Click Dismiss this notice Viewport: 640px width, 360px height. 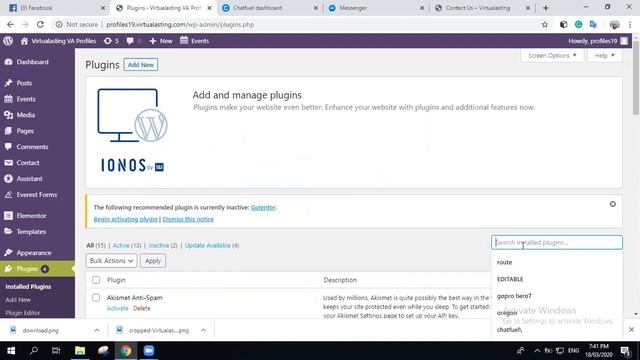click(188, 219)
